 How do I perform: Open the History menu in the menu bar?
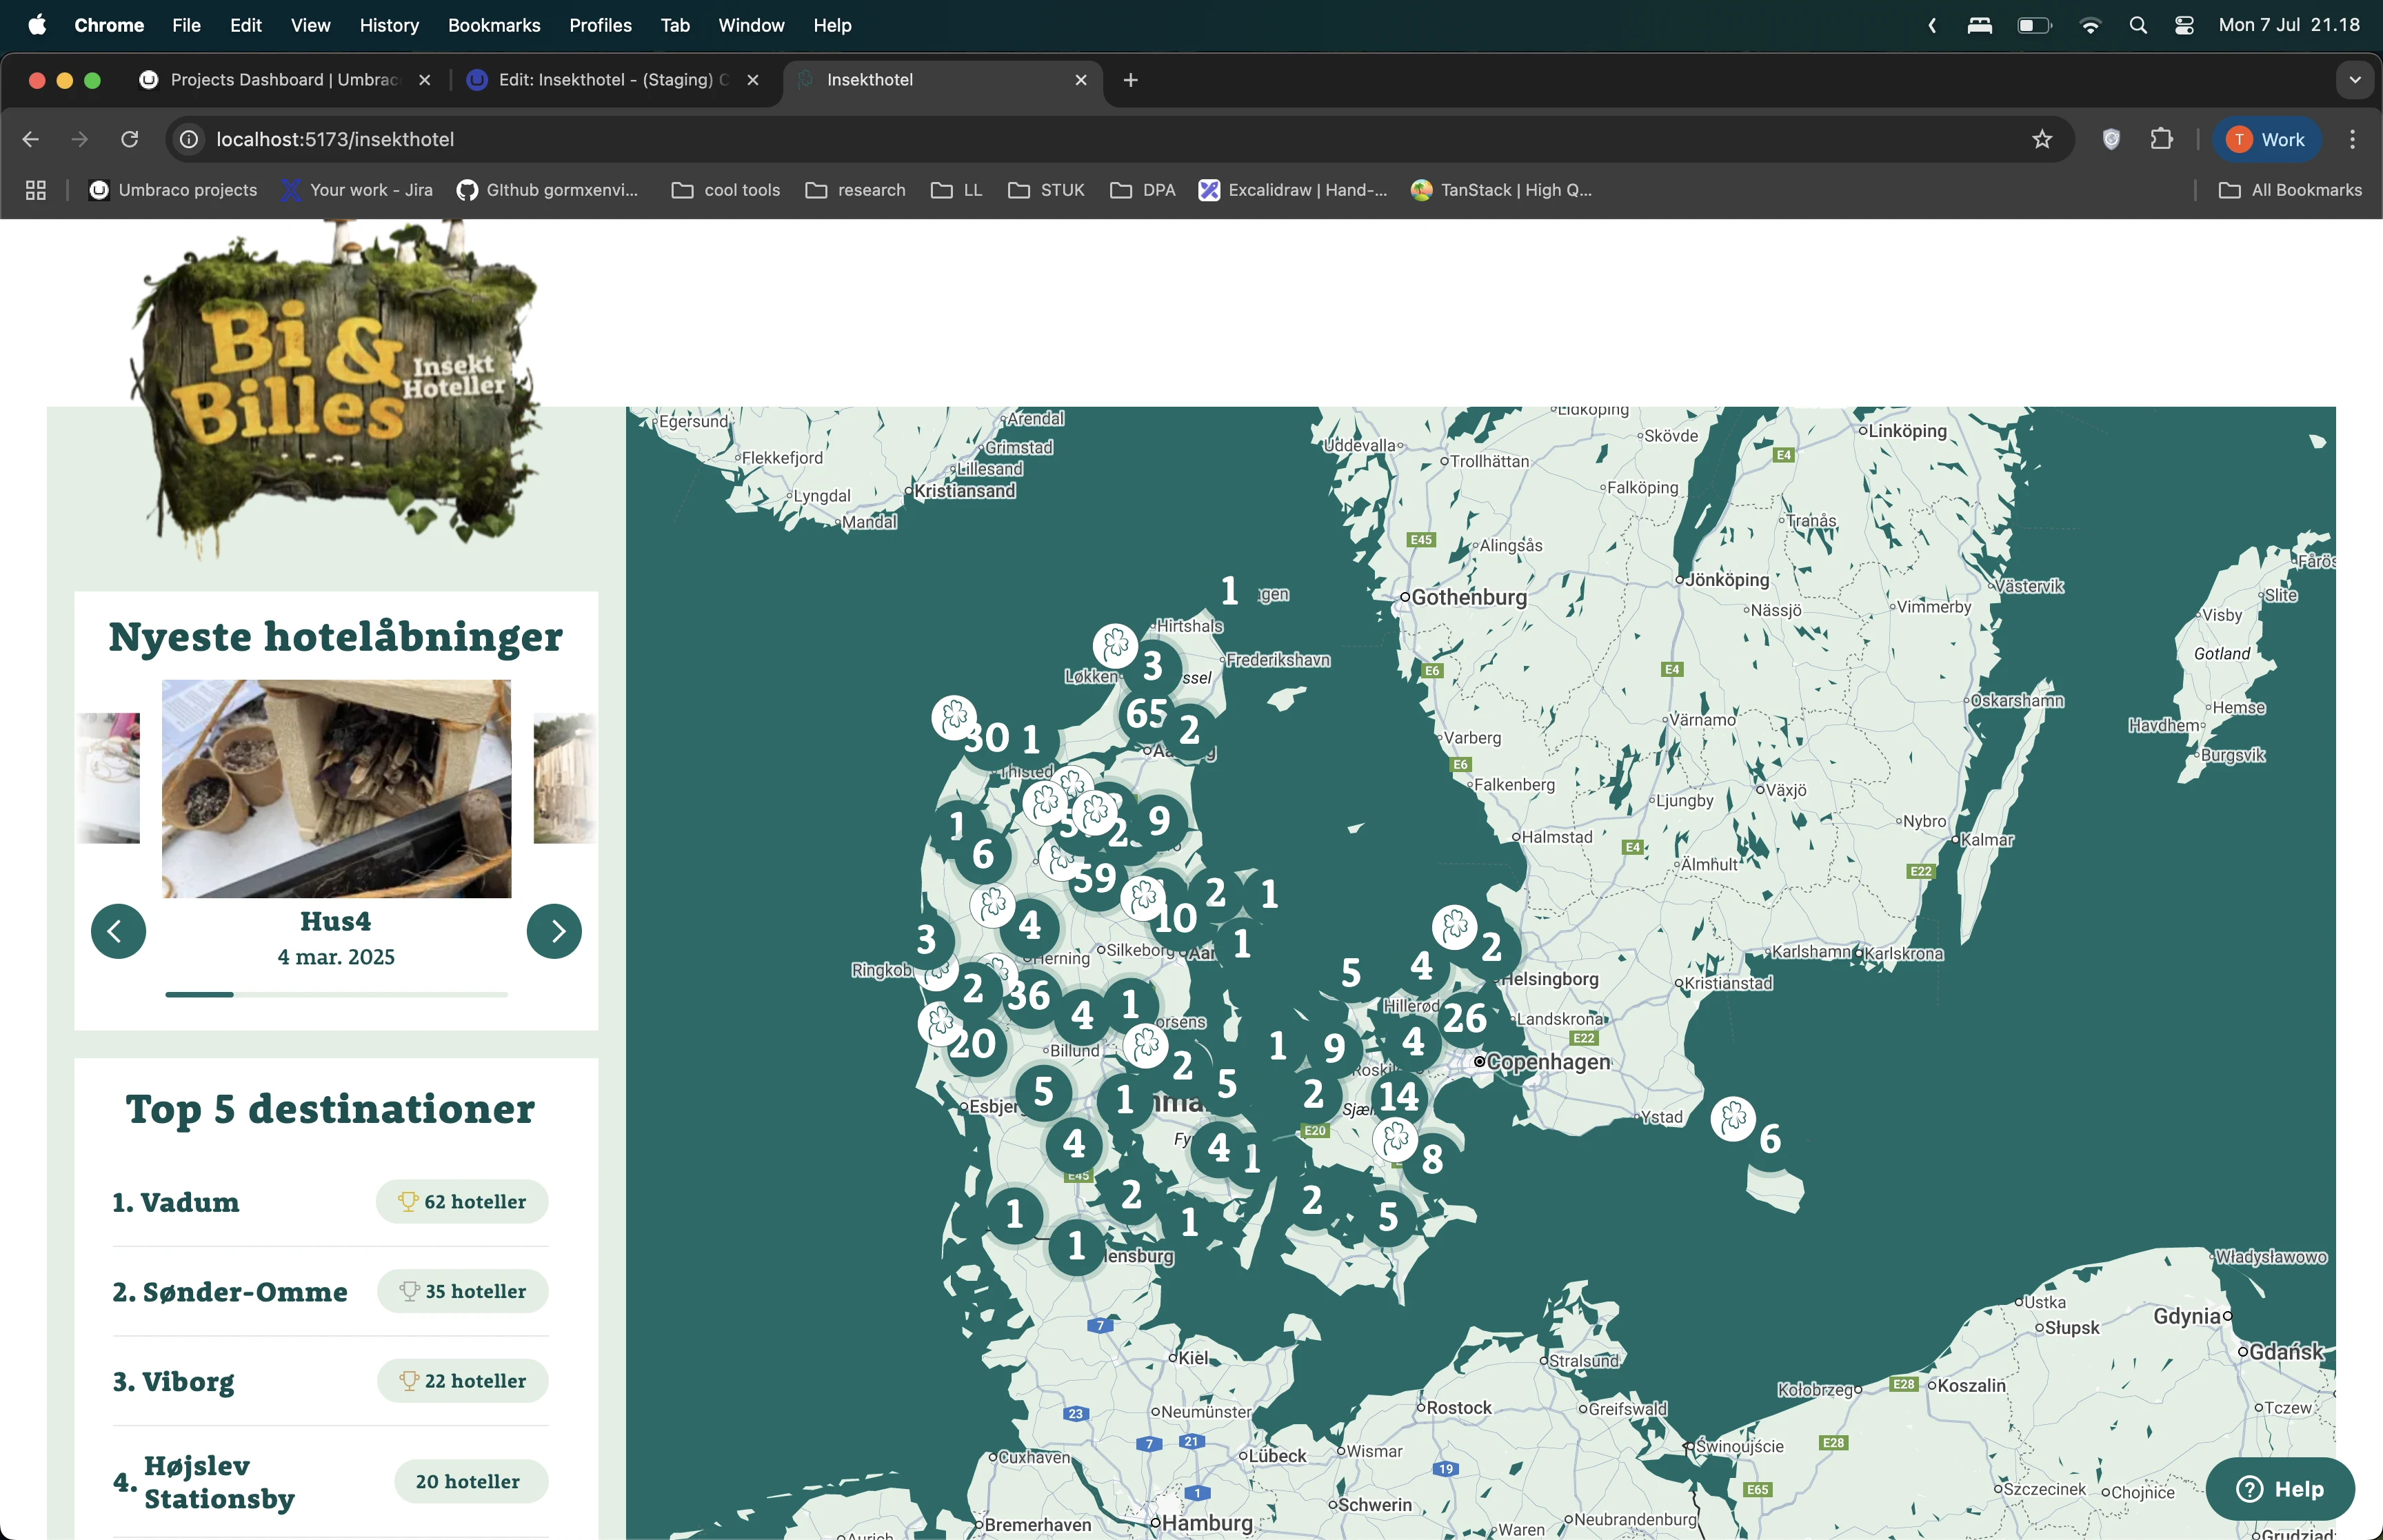[x=389, y=25]
